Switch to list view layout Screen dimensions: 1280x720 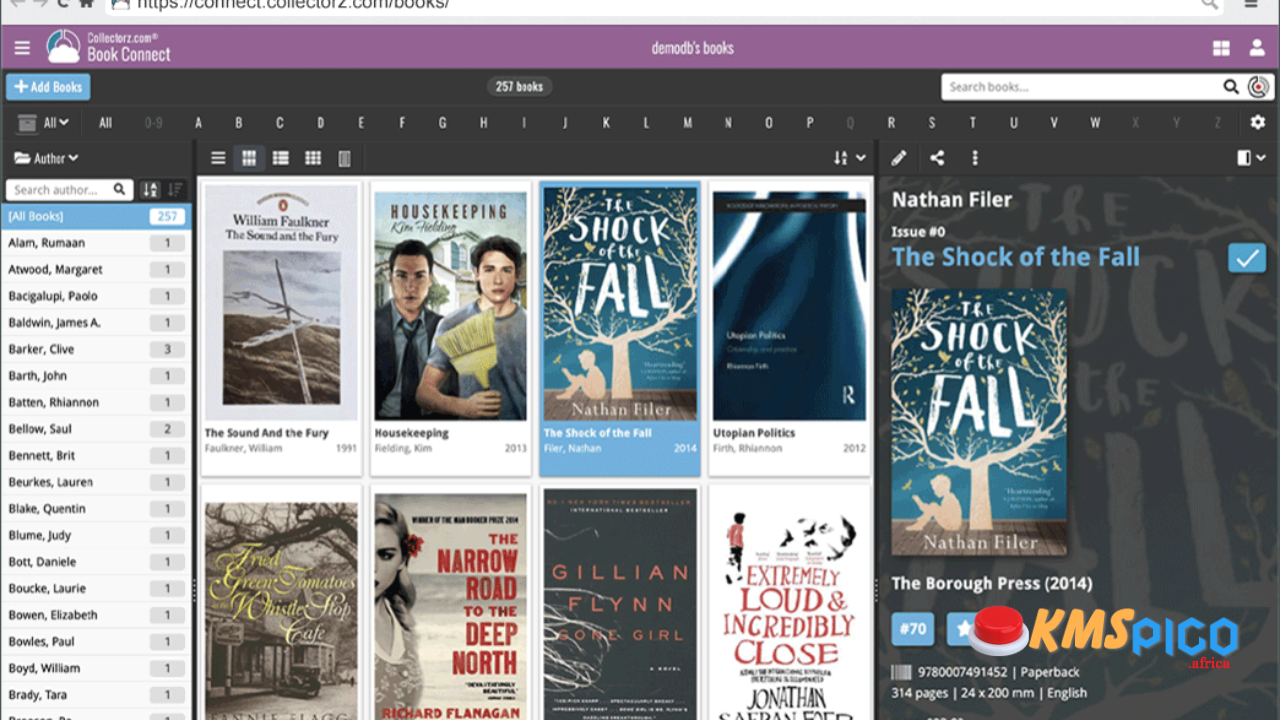tap(218, 158)
